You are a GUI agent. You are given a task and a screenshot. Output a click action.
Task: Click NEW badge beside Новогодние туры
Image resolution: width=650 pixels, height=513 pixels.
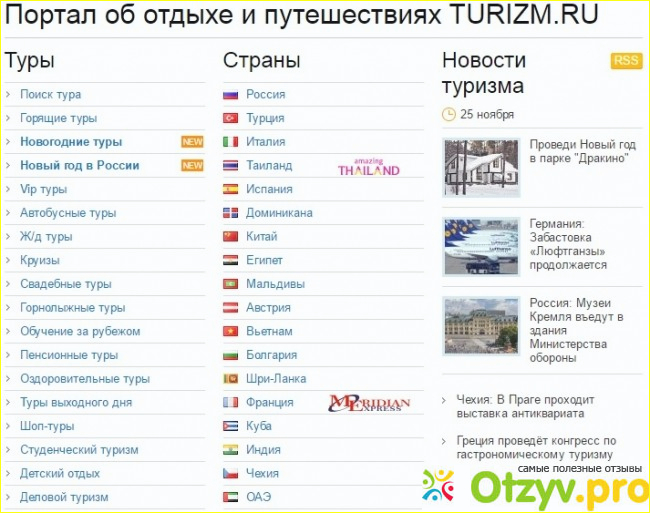point(192,142)
